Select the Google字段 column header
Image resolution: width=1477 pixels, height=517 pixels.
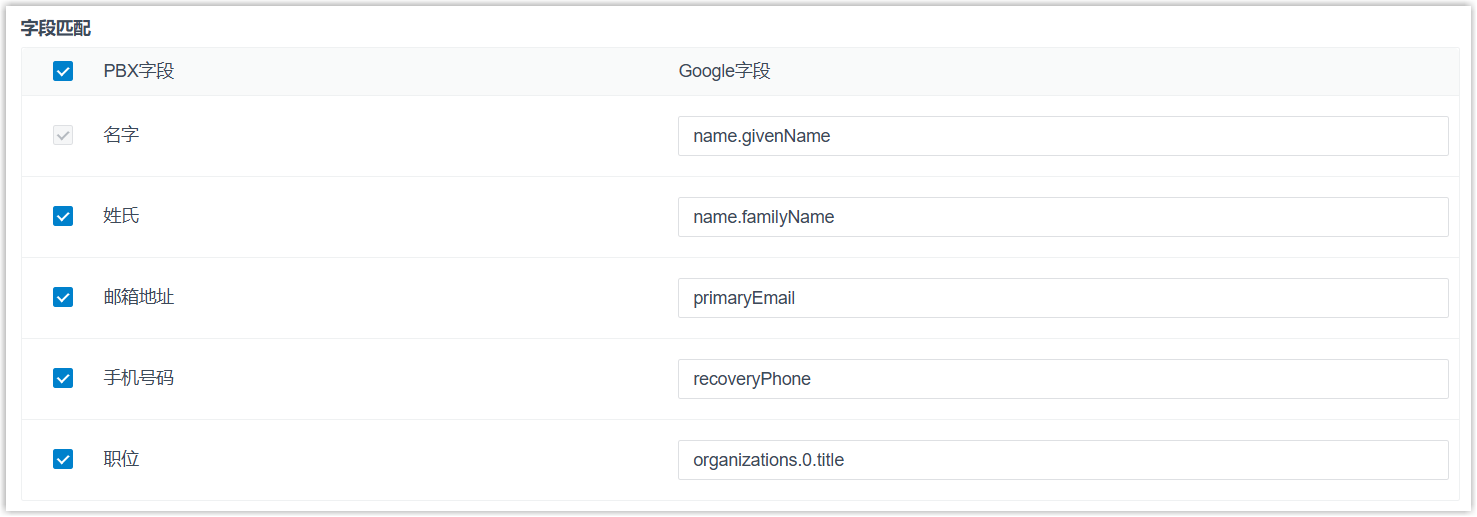[x=724, y=71]
